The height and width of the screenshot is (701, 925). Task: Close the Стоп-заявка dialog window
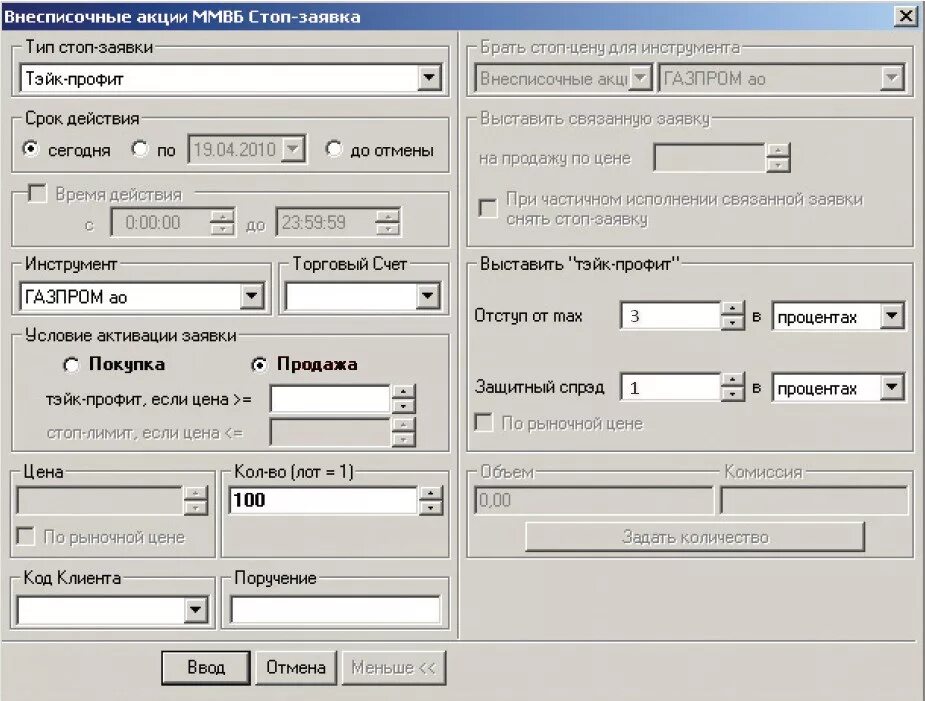point(905,16)
